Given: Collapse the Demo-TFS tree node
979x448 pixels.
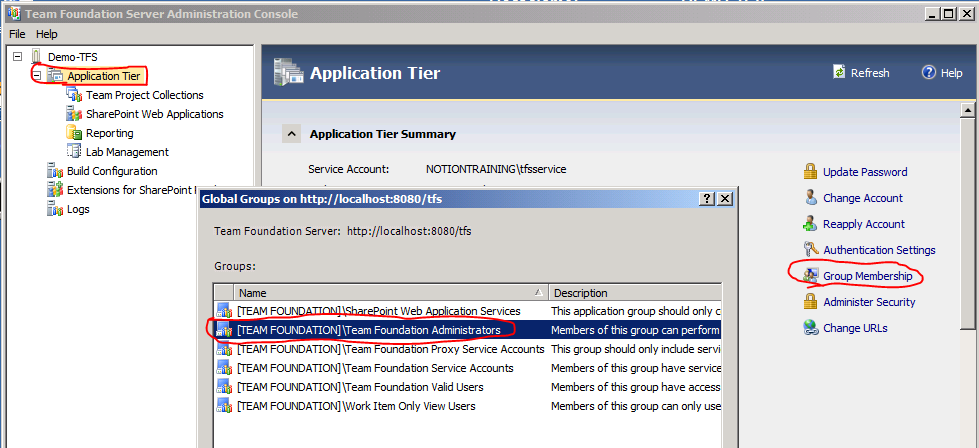Looking at the screenshot, I should [x=17, y=57].
